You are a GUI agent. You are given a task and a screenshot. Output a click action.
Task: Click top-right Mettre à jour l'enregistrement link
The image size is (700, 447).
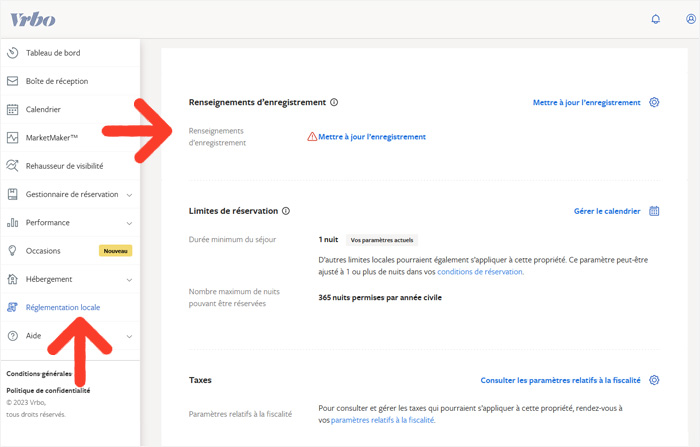(x=587, y=102)
